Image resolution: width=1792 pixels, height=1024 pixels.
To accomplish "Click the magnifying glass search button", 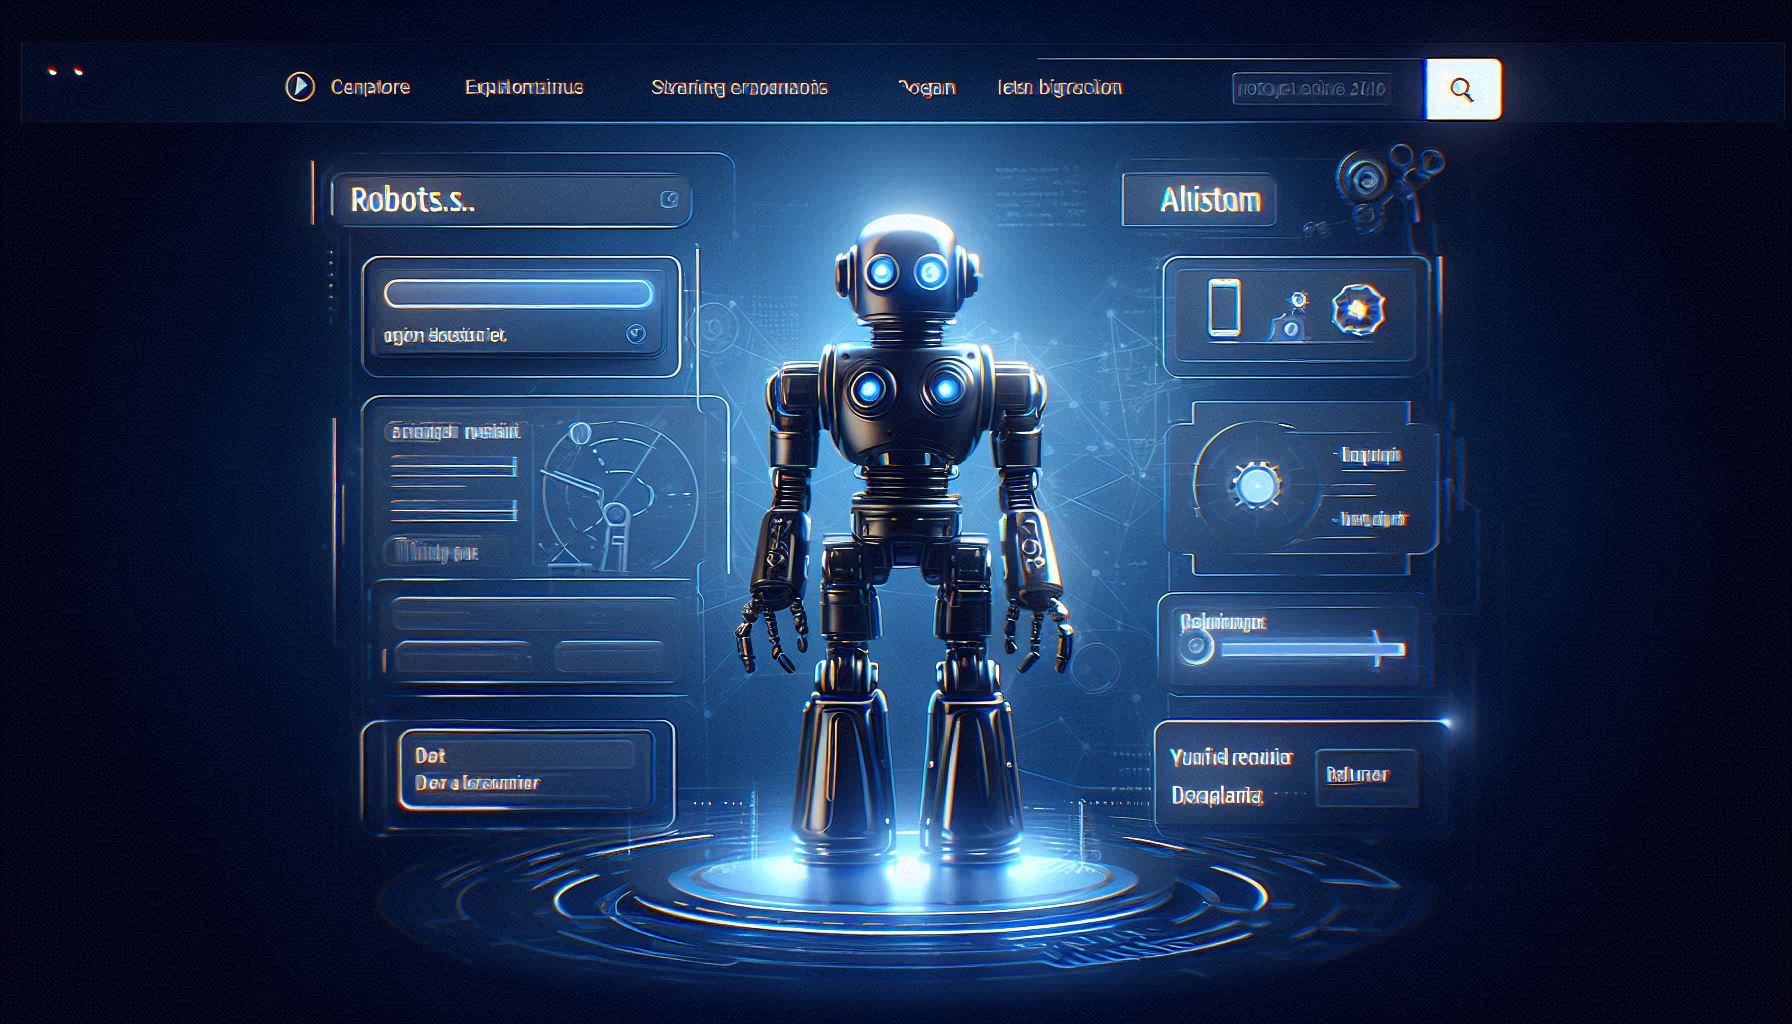I will point(1462,90).
